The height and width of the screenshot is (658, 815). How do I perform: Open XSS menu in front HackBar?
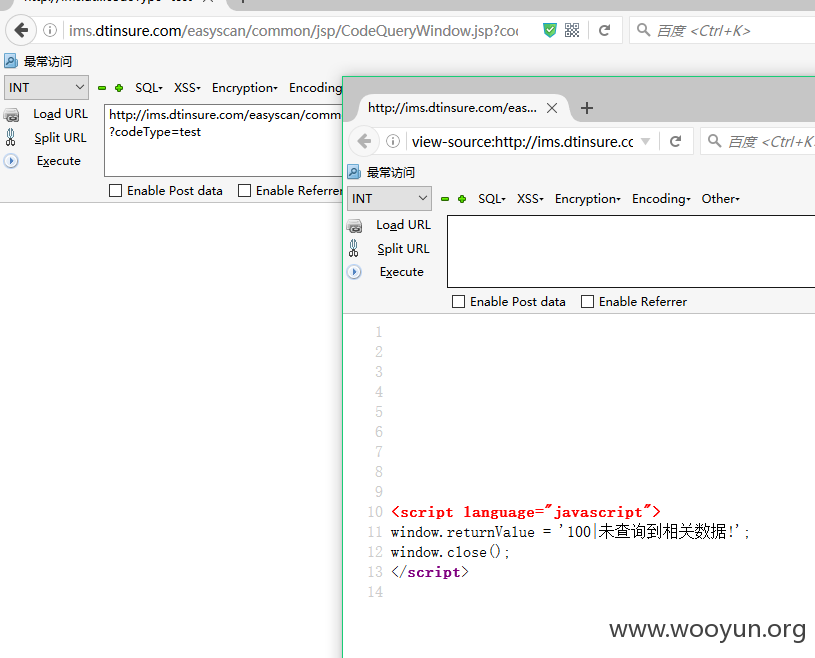point(530,199)
